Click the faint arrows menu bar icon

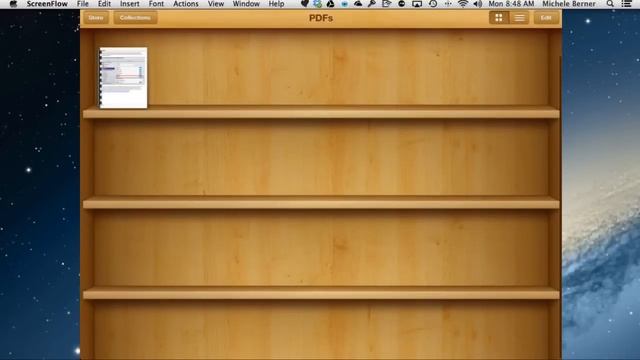click(448, 4)
